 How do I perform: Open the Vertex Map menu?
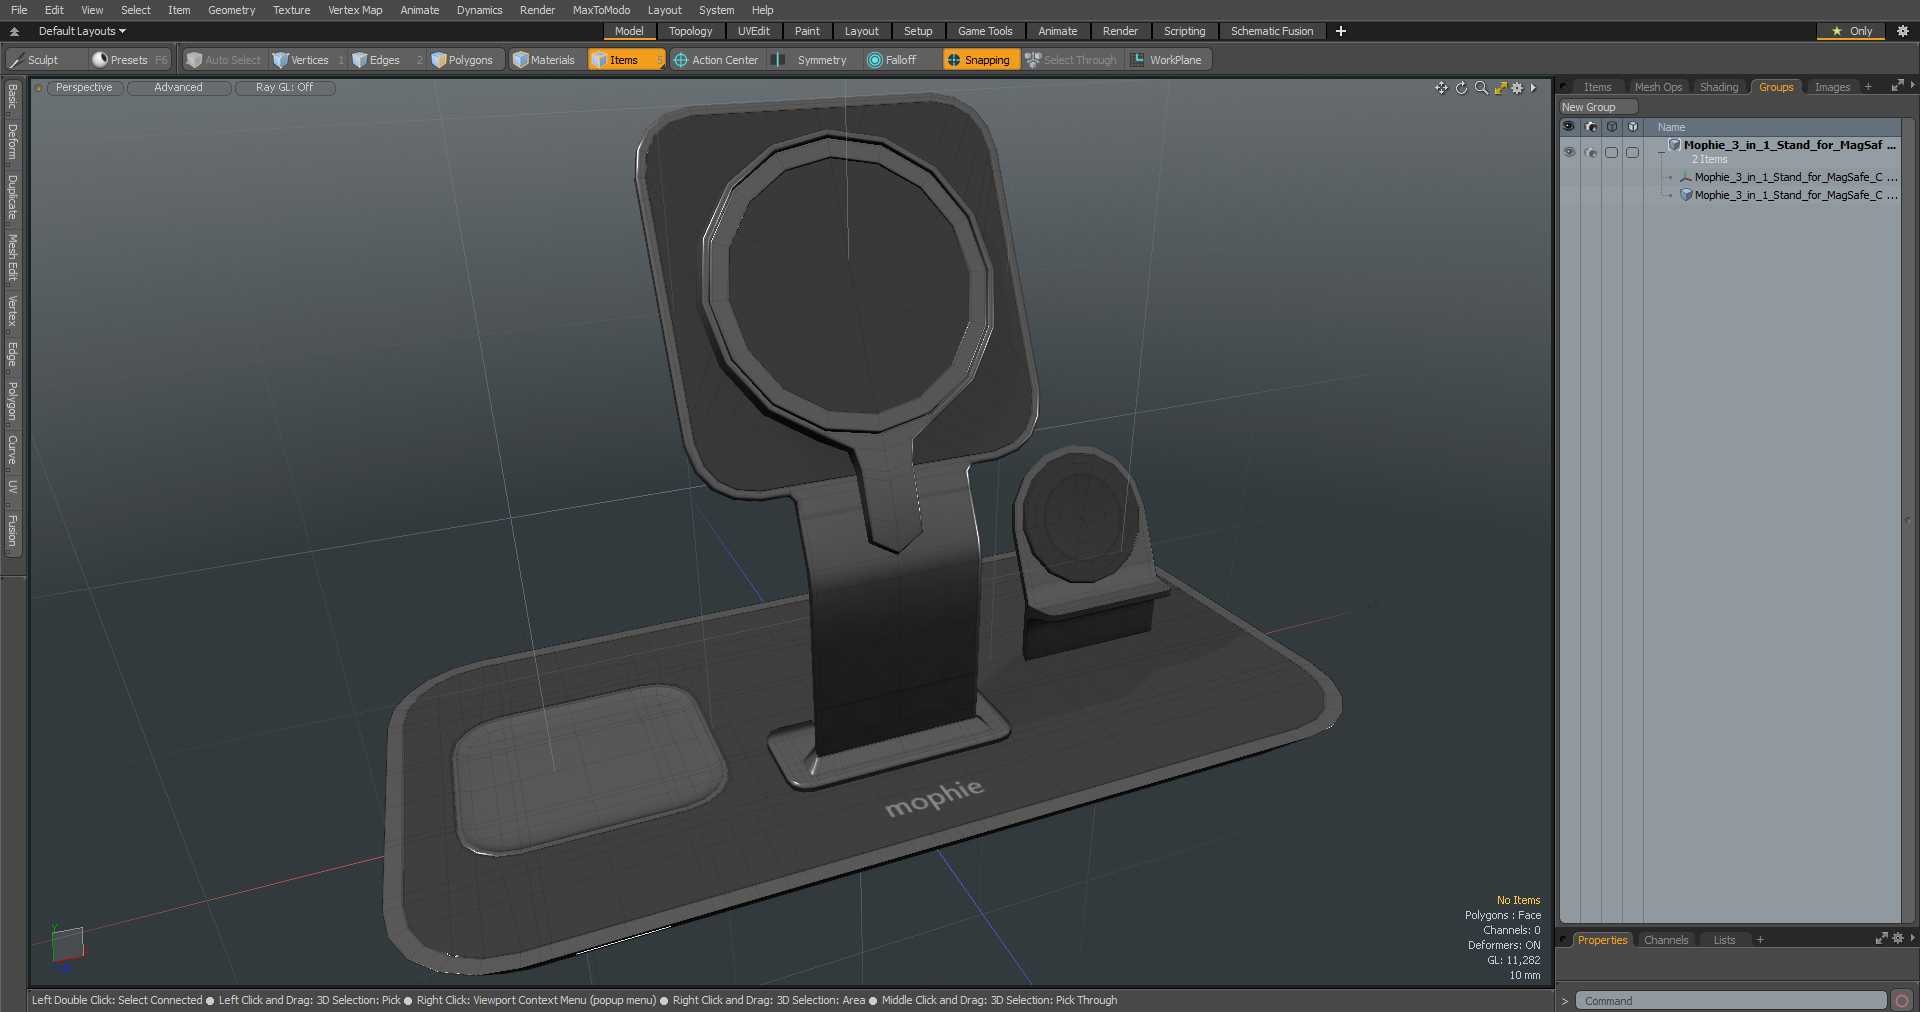pyautogui.click(x=355, y=10)
